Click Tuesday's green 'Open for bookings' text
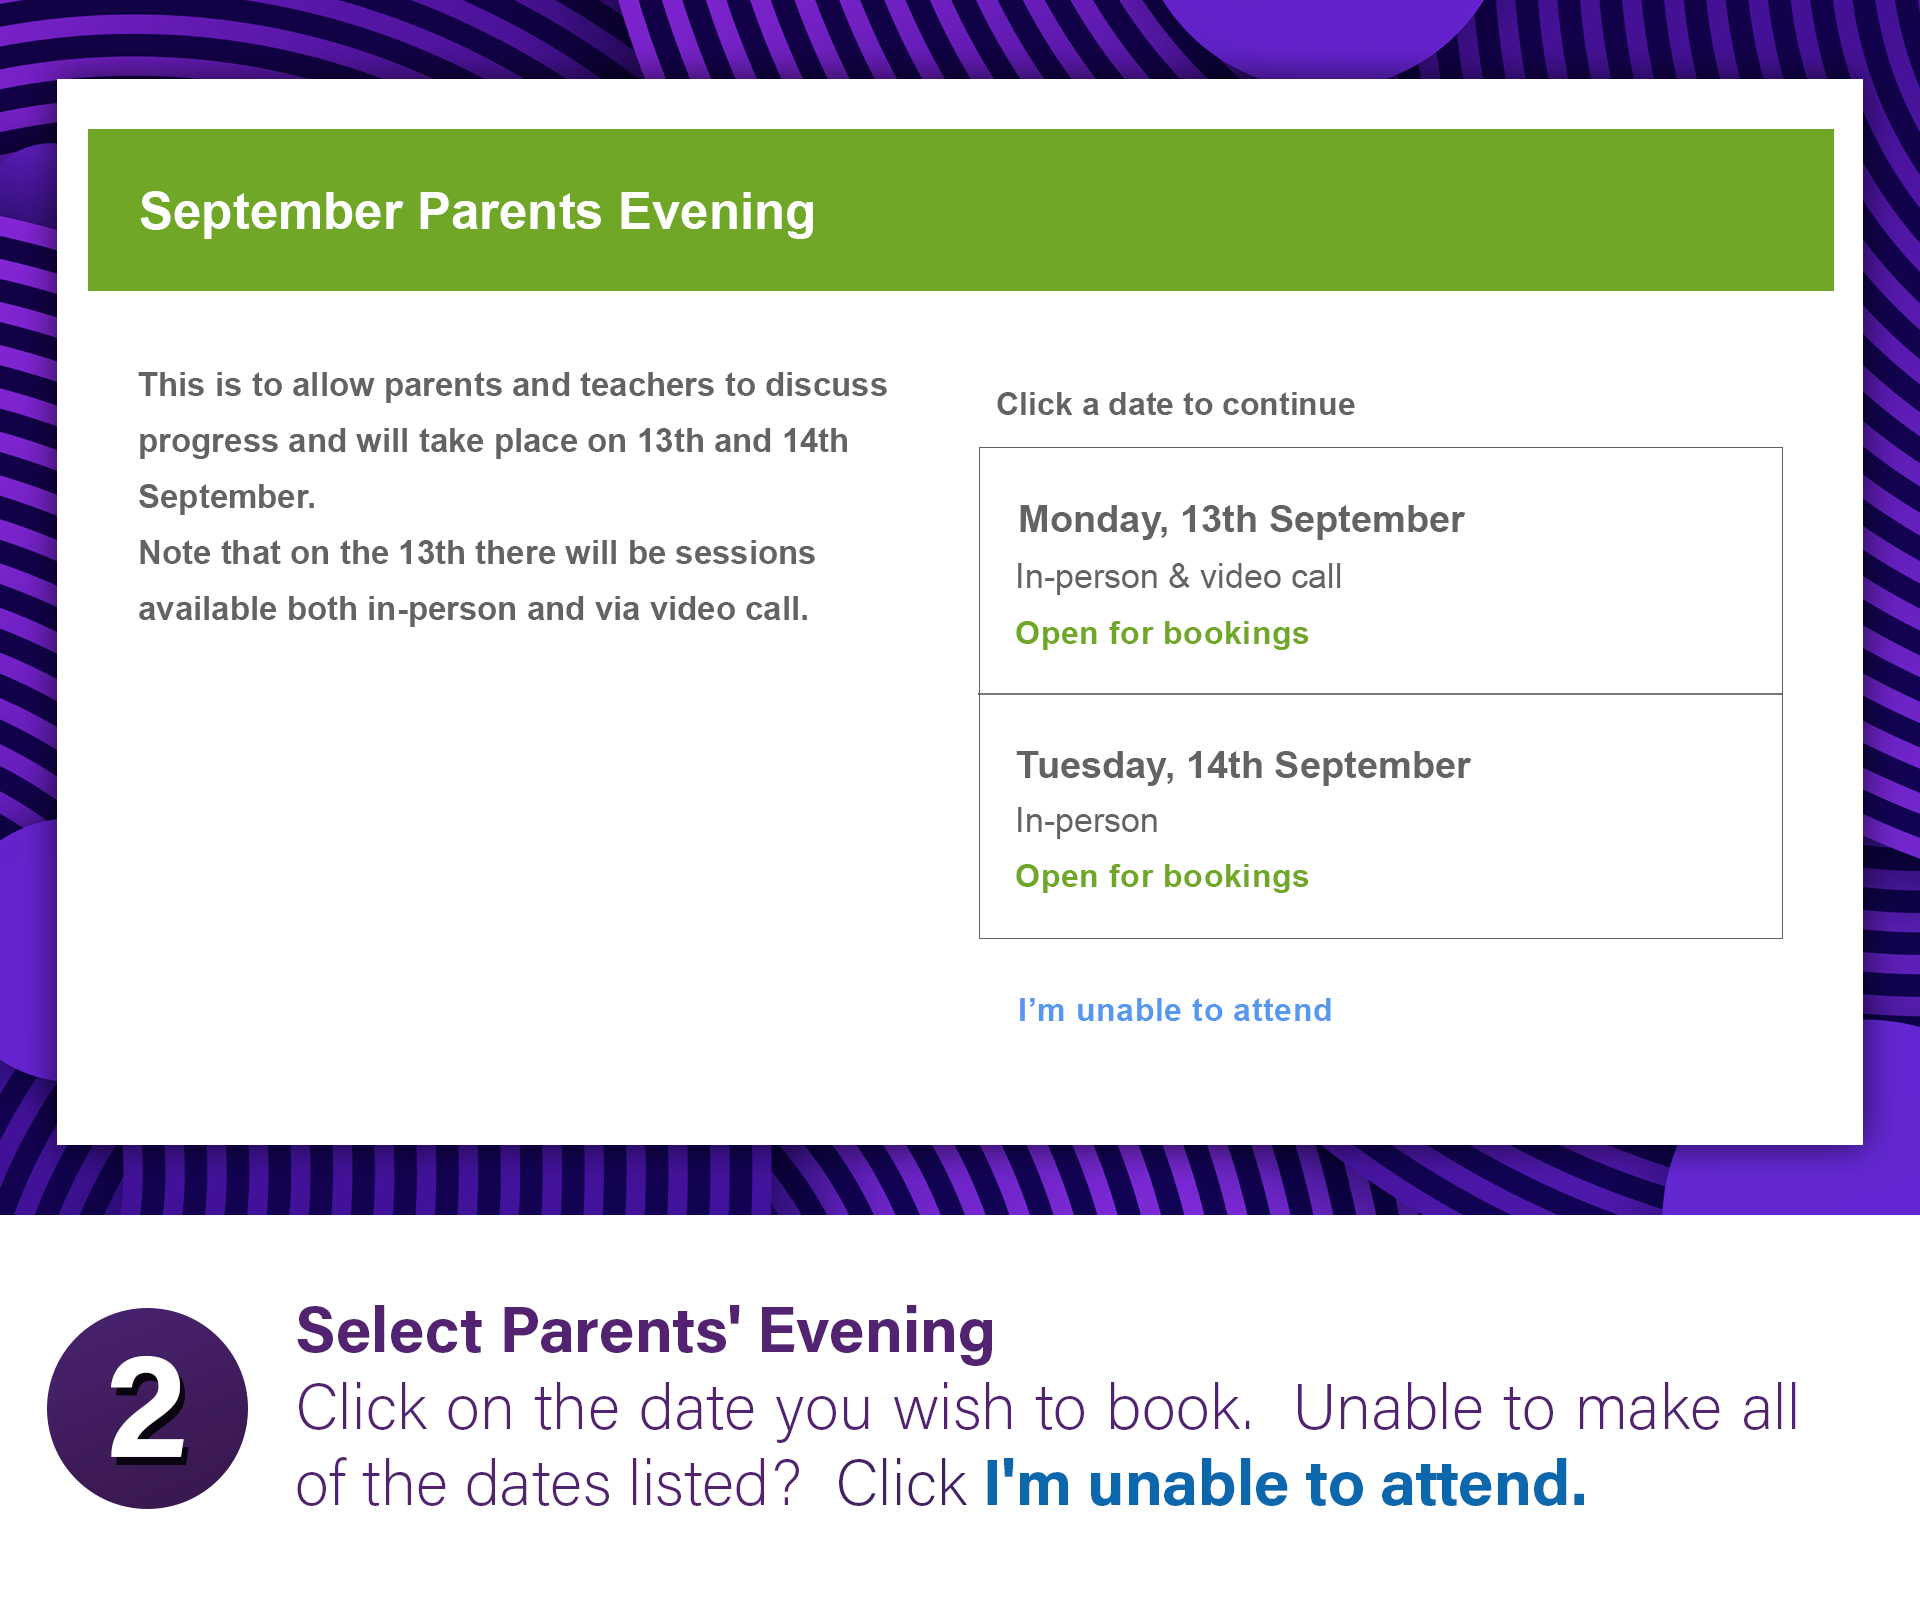 point(1161,876)
